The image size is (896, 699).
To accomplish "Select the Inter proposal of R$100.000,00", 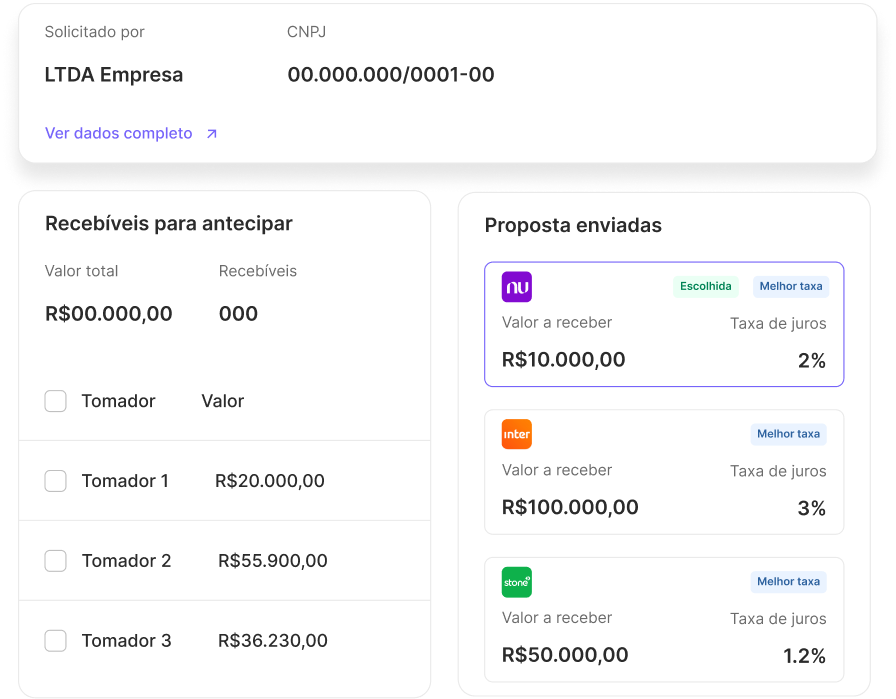I will [664, 472].
